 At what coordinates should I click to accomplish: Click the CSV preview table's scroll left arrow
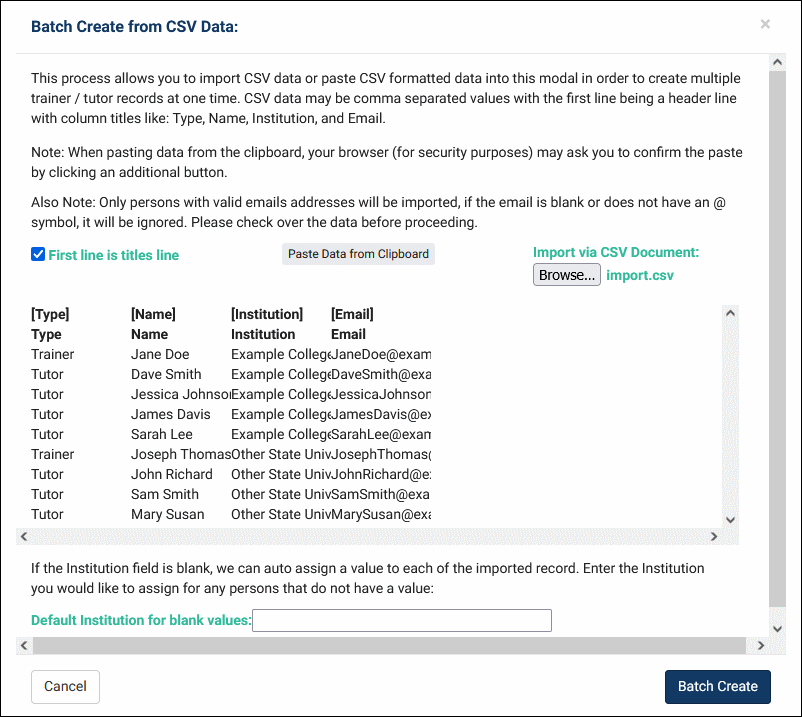tap(24, 537)
